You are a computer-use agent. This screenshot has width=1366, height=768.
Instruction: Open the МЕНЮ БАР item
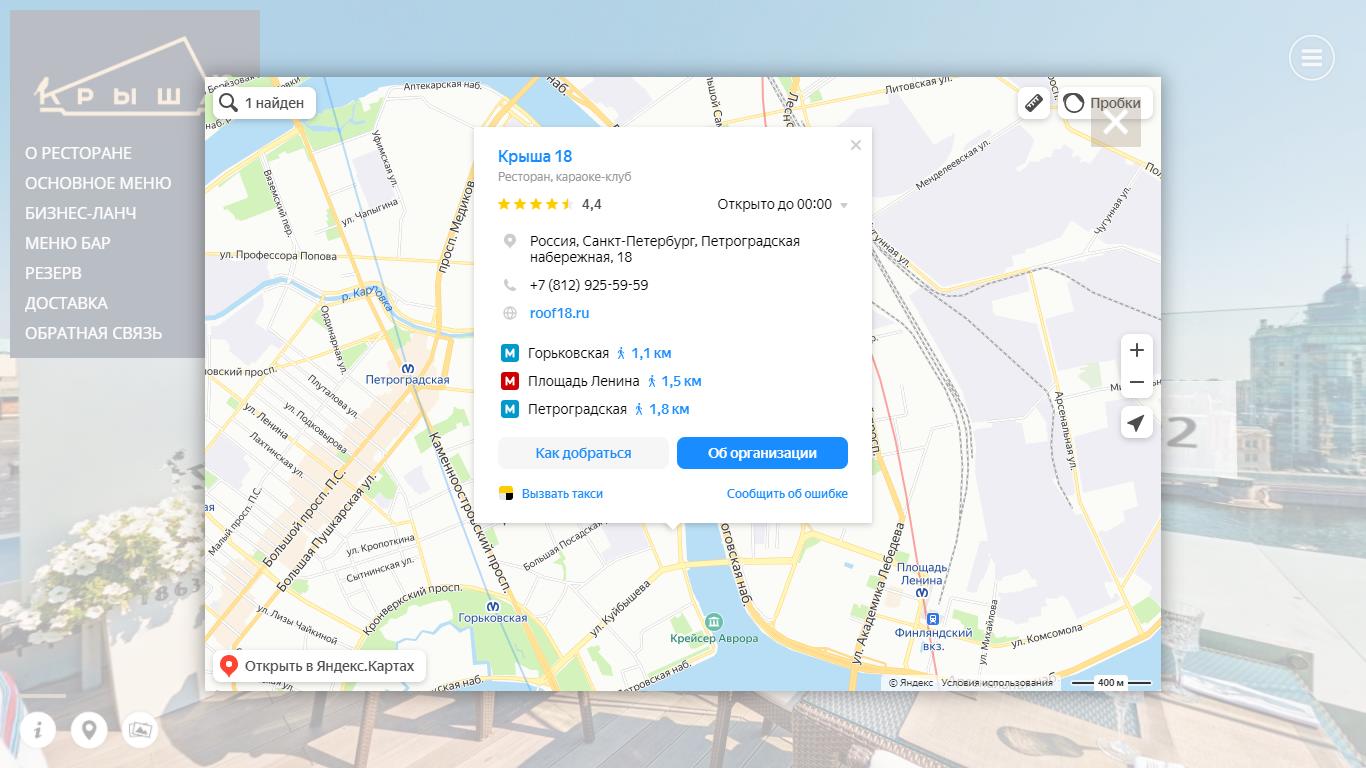pyautogui.click(x=68, y=243)
